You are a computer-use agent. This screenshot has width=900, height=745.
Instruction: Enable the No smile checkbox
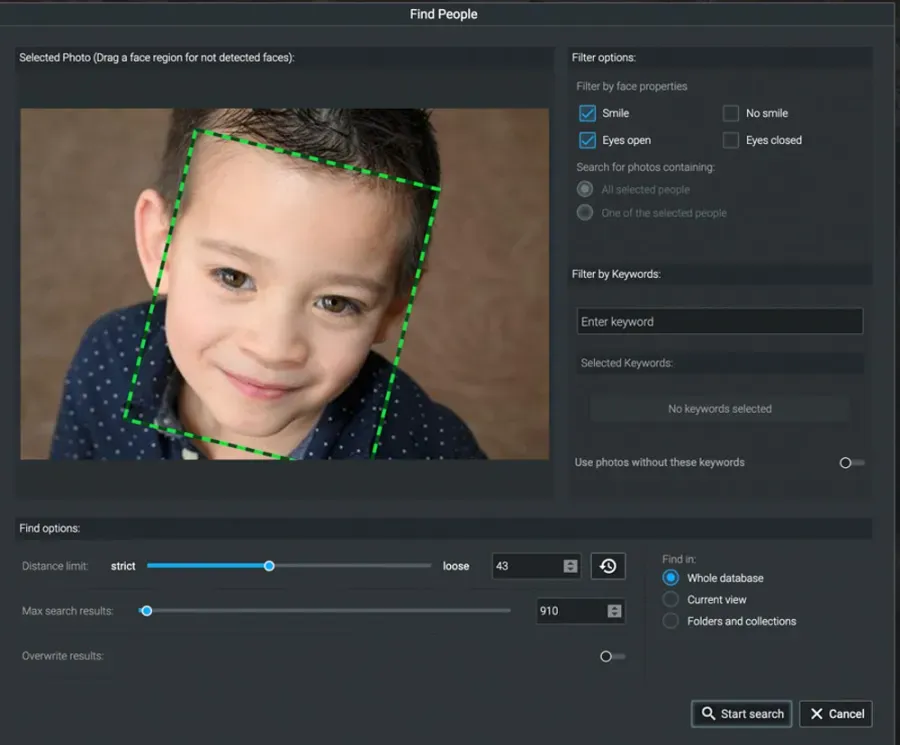click(731, 113)
